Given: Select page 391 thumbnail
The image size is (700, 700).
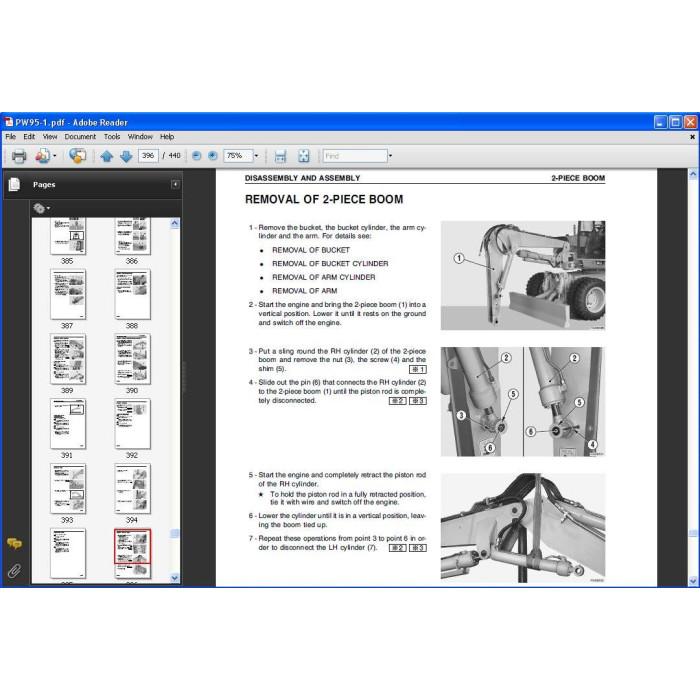Looking at the screenshot, I should pos(68,424).
